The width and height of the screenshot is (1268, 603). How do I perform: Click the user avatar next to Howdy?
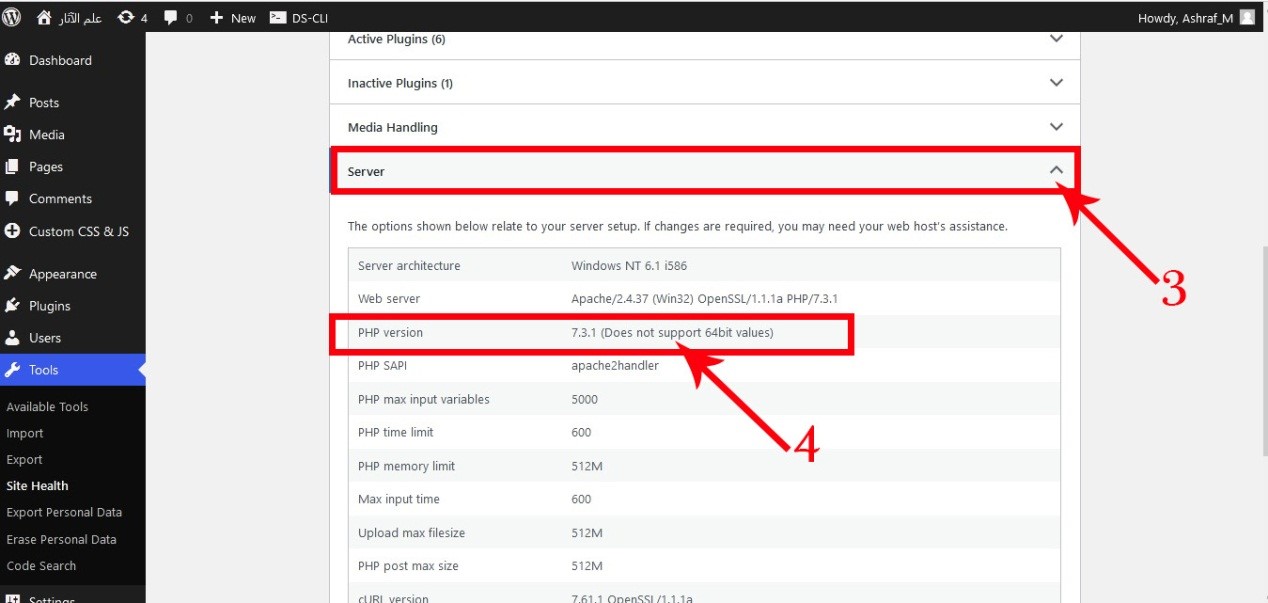[x=1247, y=17]
